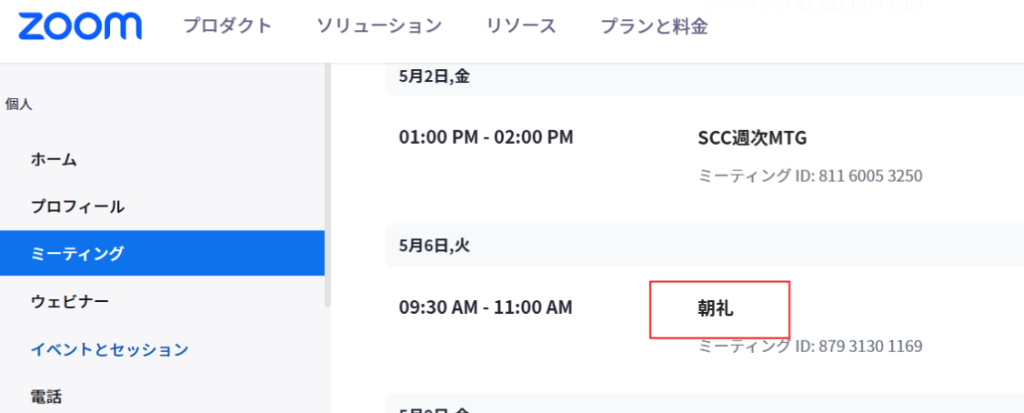Screen dimensions: 1024x413
Task: Open the リソース menu
Action: [521, 26]
